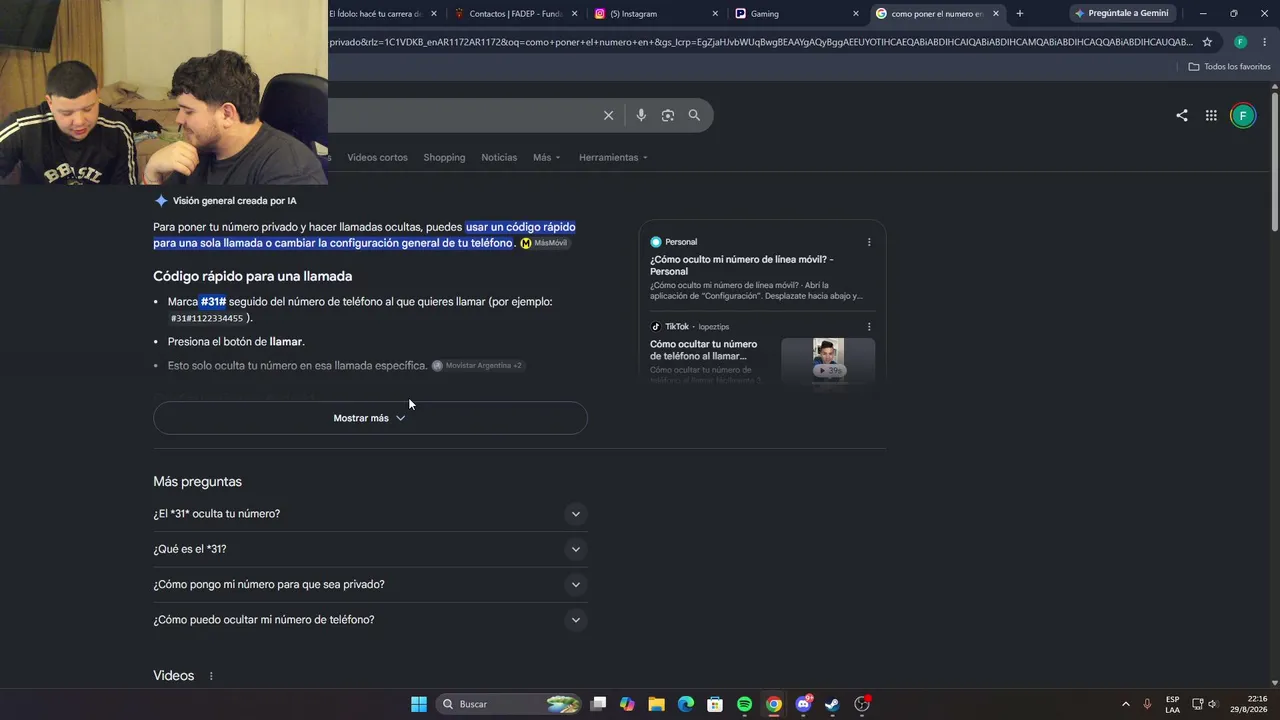The width and height of the screenshot is (1280, 720).
Task: Expand '¿El *31* oculta tu número?' question
Action: (370, 514)
